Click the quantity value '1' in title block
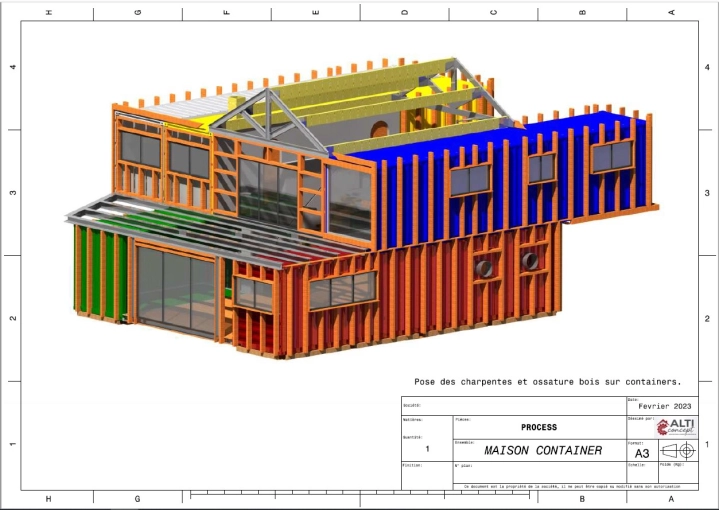The image size is (719, 510). 427,449
